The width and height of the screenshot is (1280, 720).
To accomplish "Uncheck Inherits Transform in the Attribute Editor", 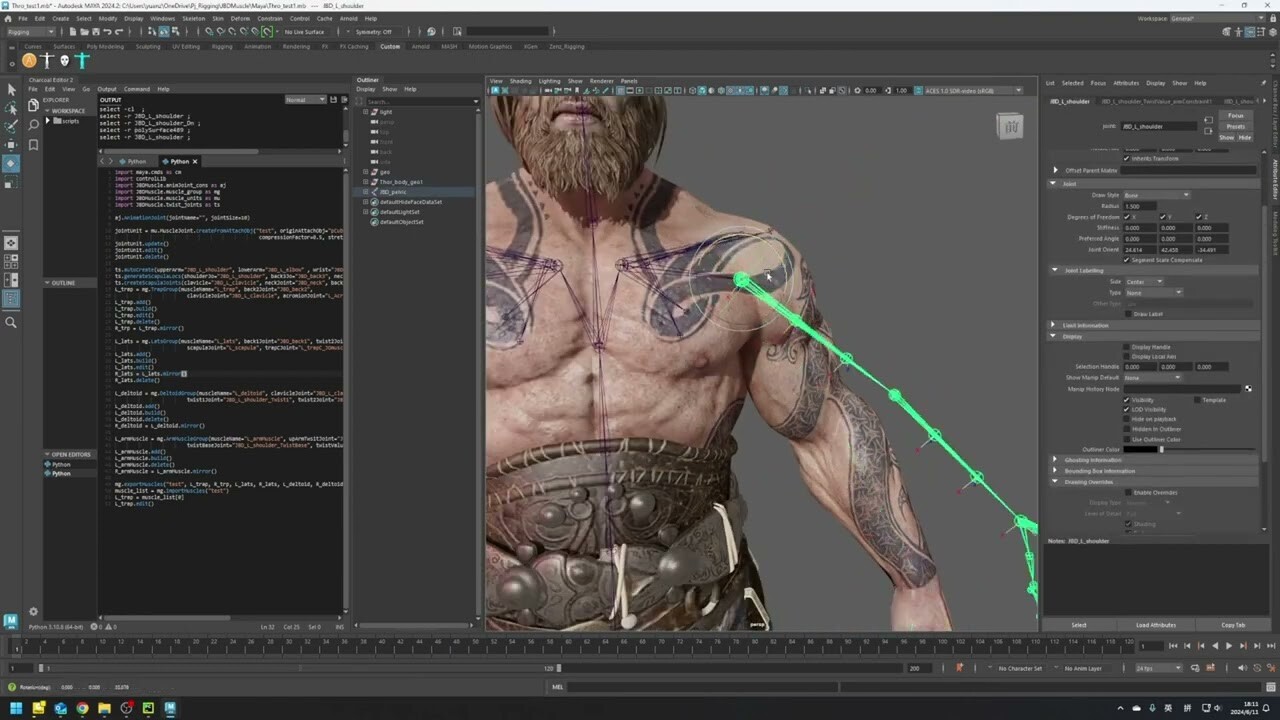I will pos(1126,158).
